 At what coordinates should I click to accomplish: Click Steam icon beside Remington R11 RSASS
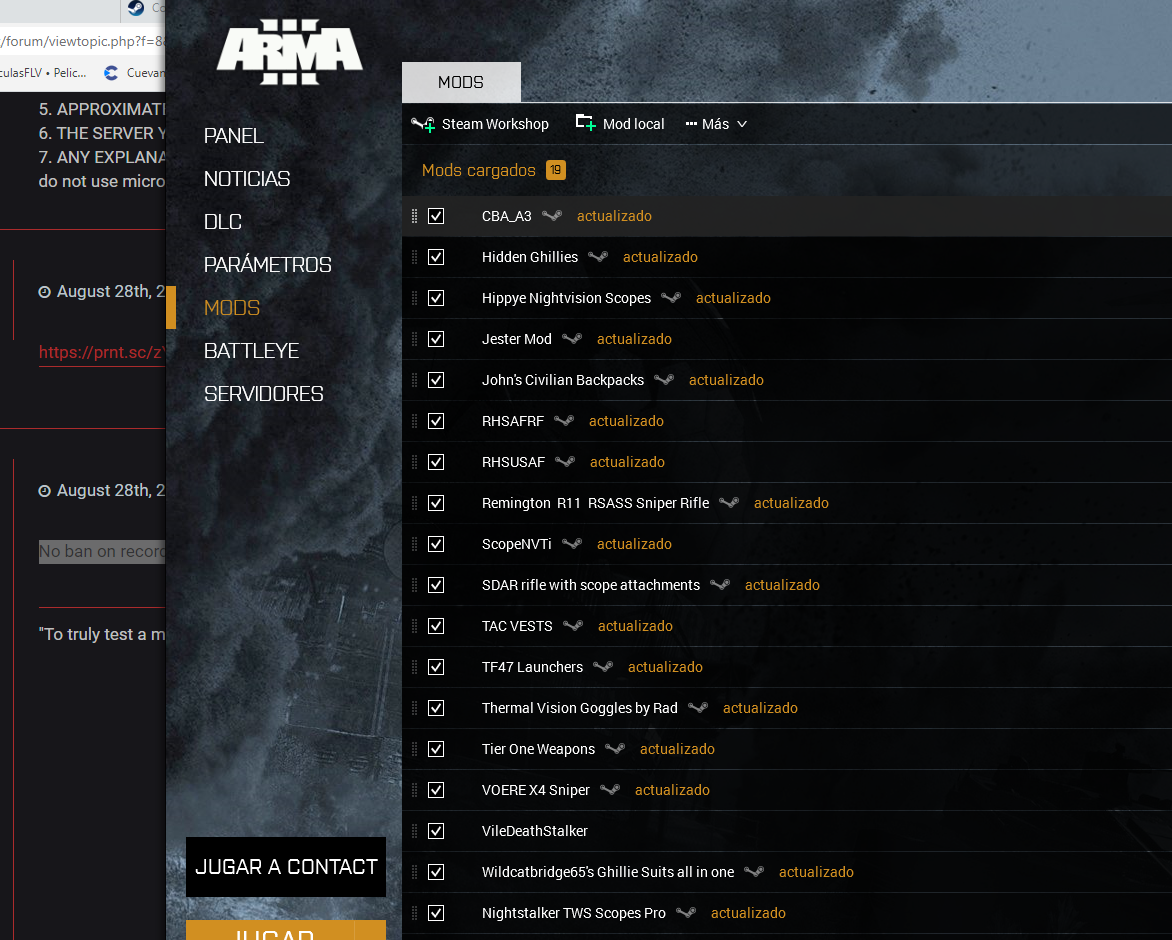pos(729,504)
